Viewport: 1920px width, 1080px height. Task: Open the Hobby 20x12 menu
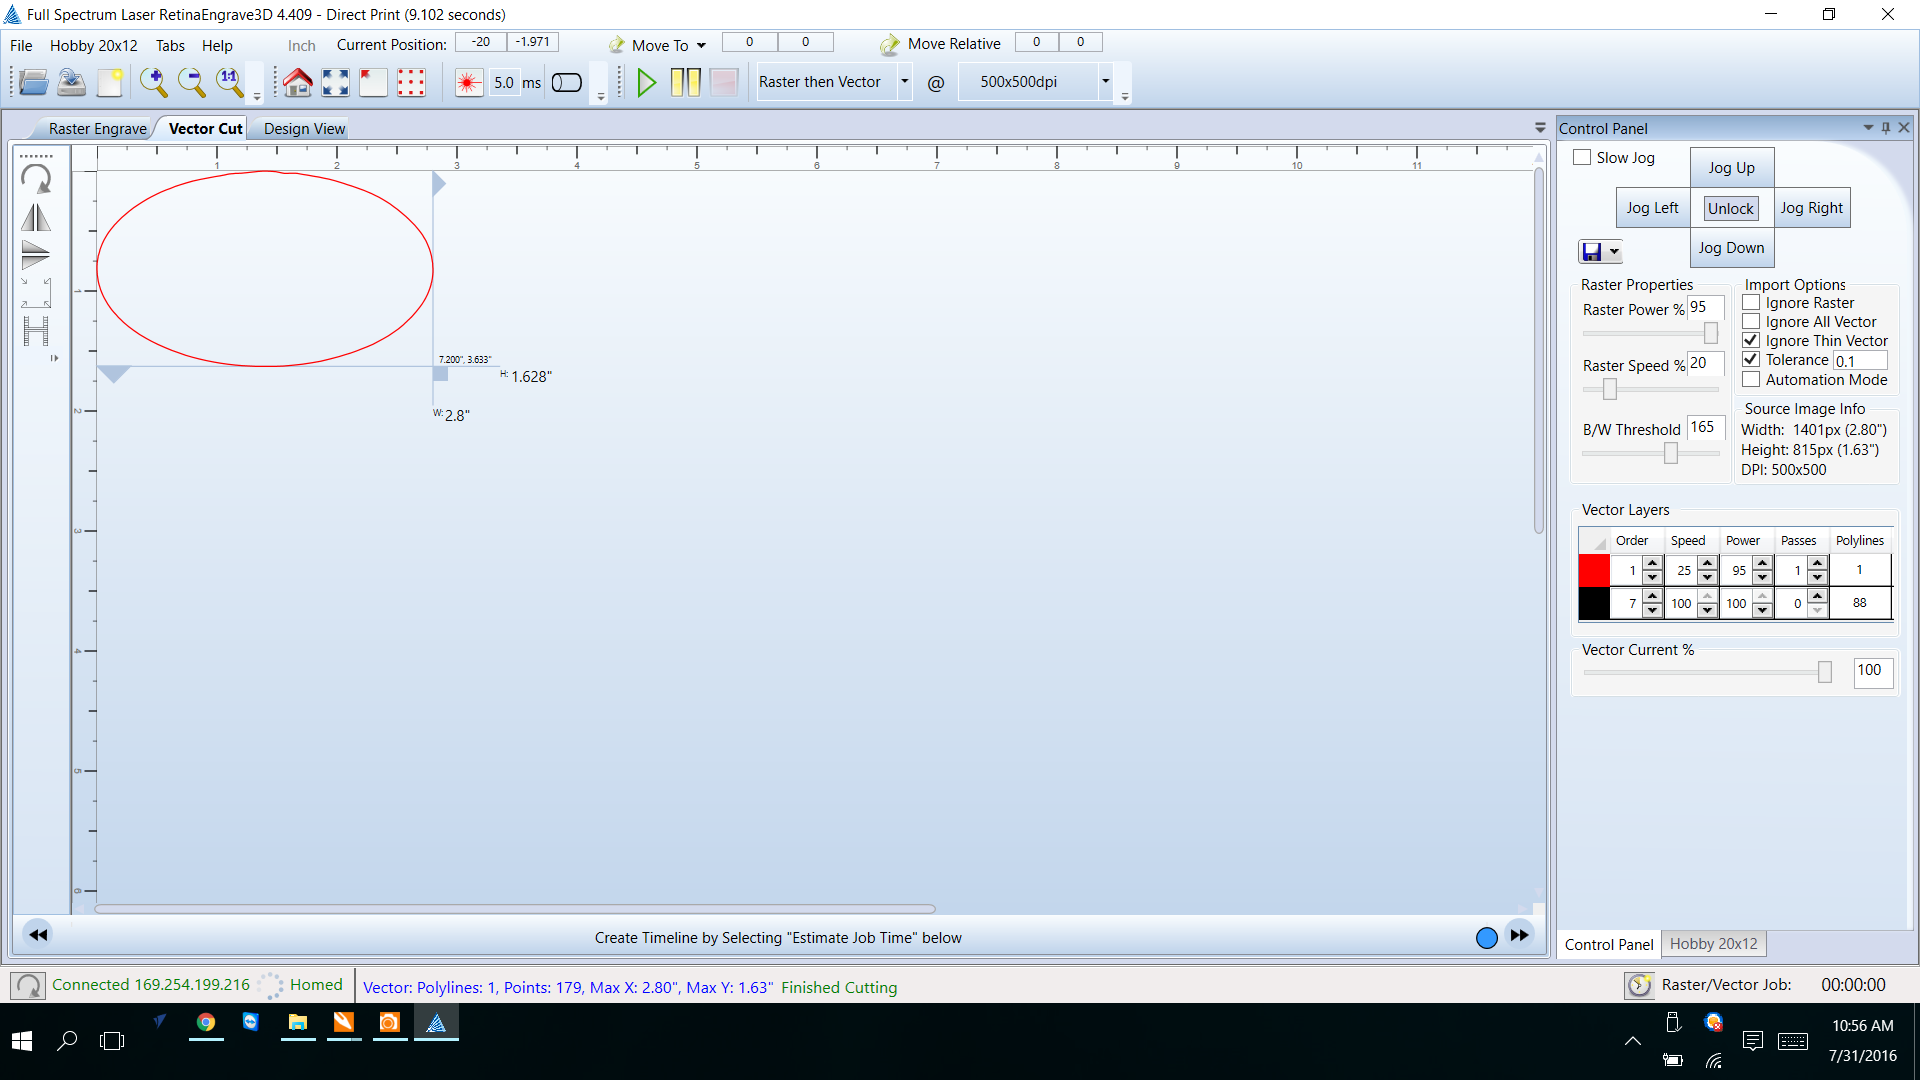click(93, 45)
